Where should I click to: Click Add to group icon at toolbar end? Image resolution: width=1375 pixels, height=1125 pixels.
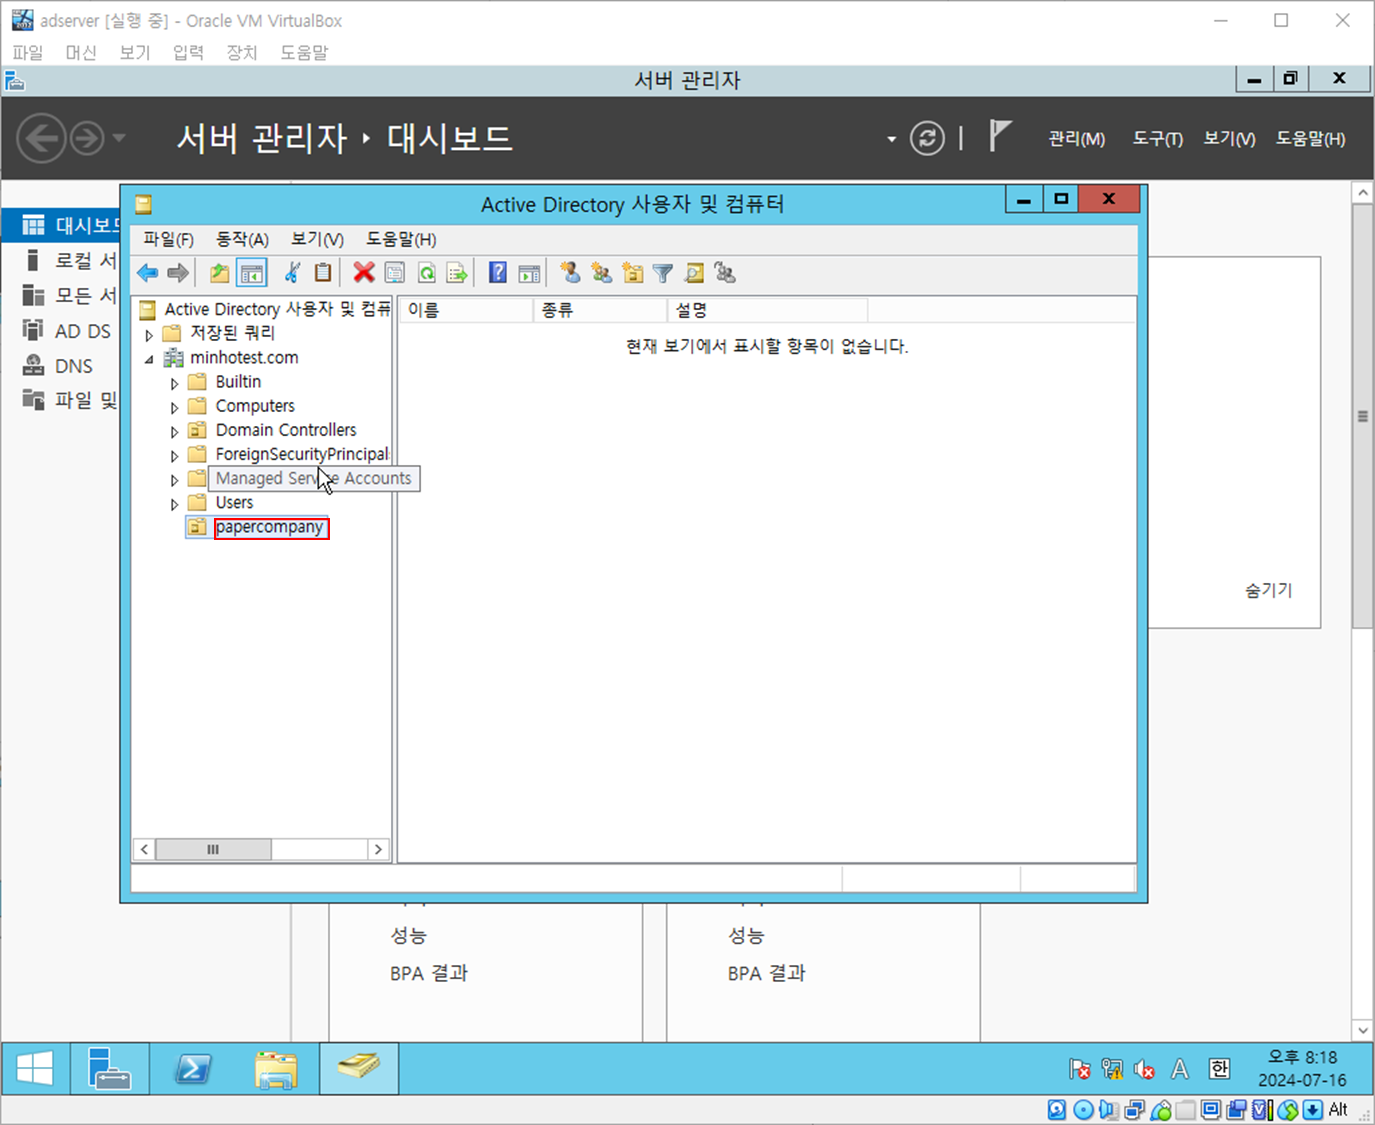point(725,273)
